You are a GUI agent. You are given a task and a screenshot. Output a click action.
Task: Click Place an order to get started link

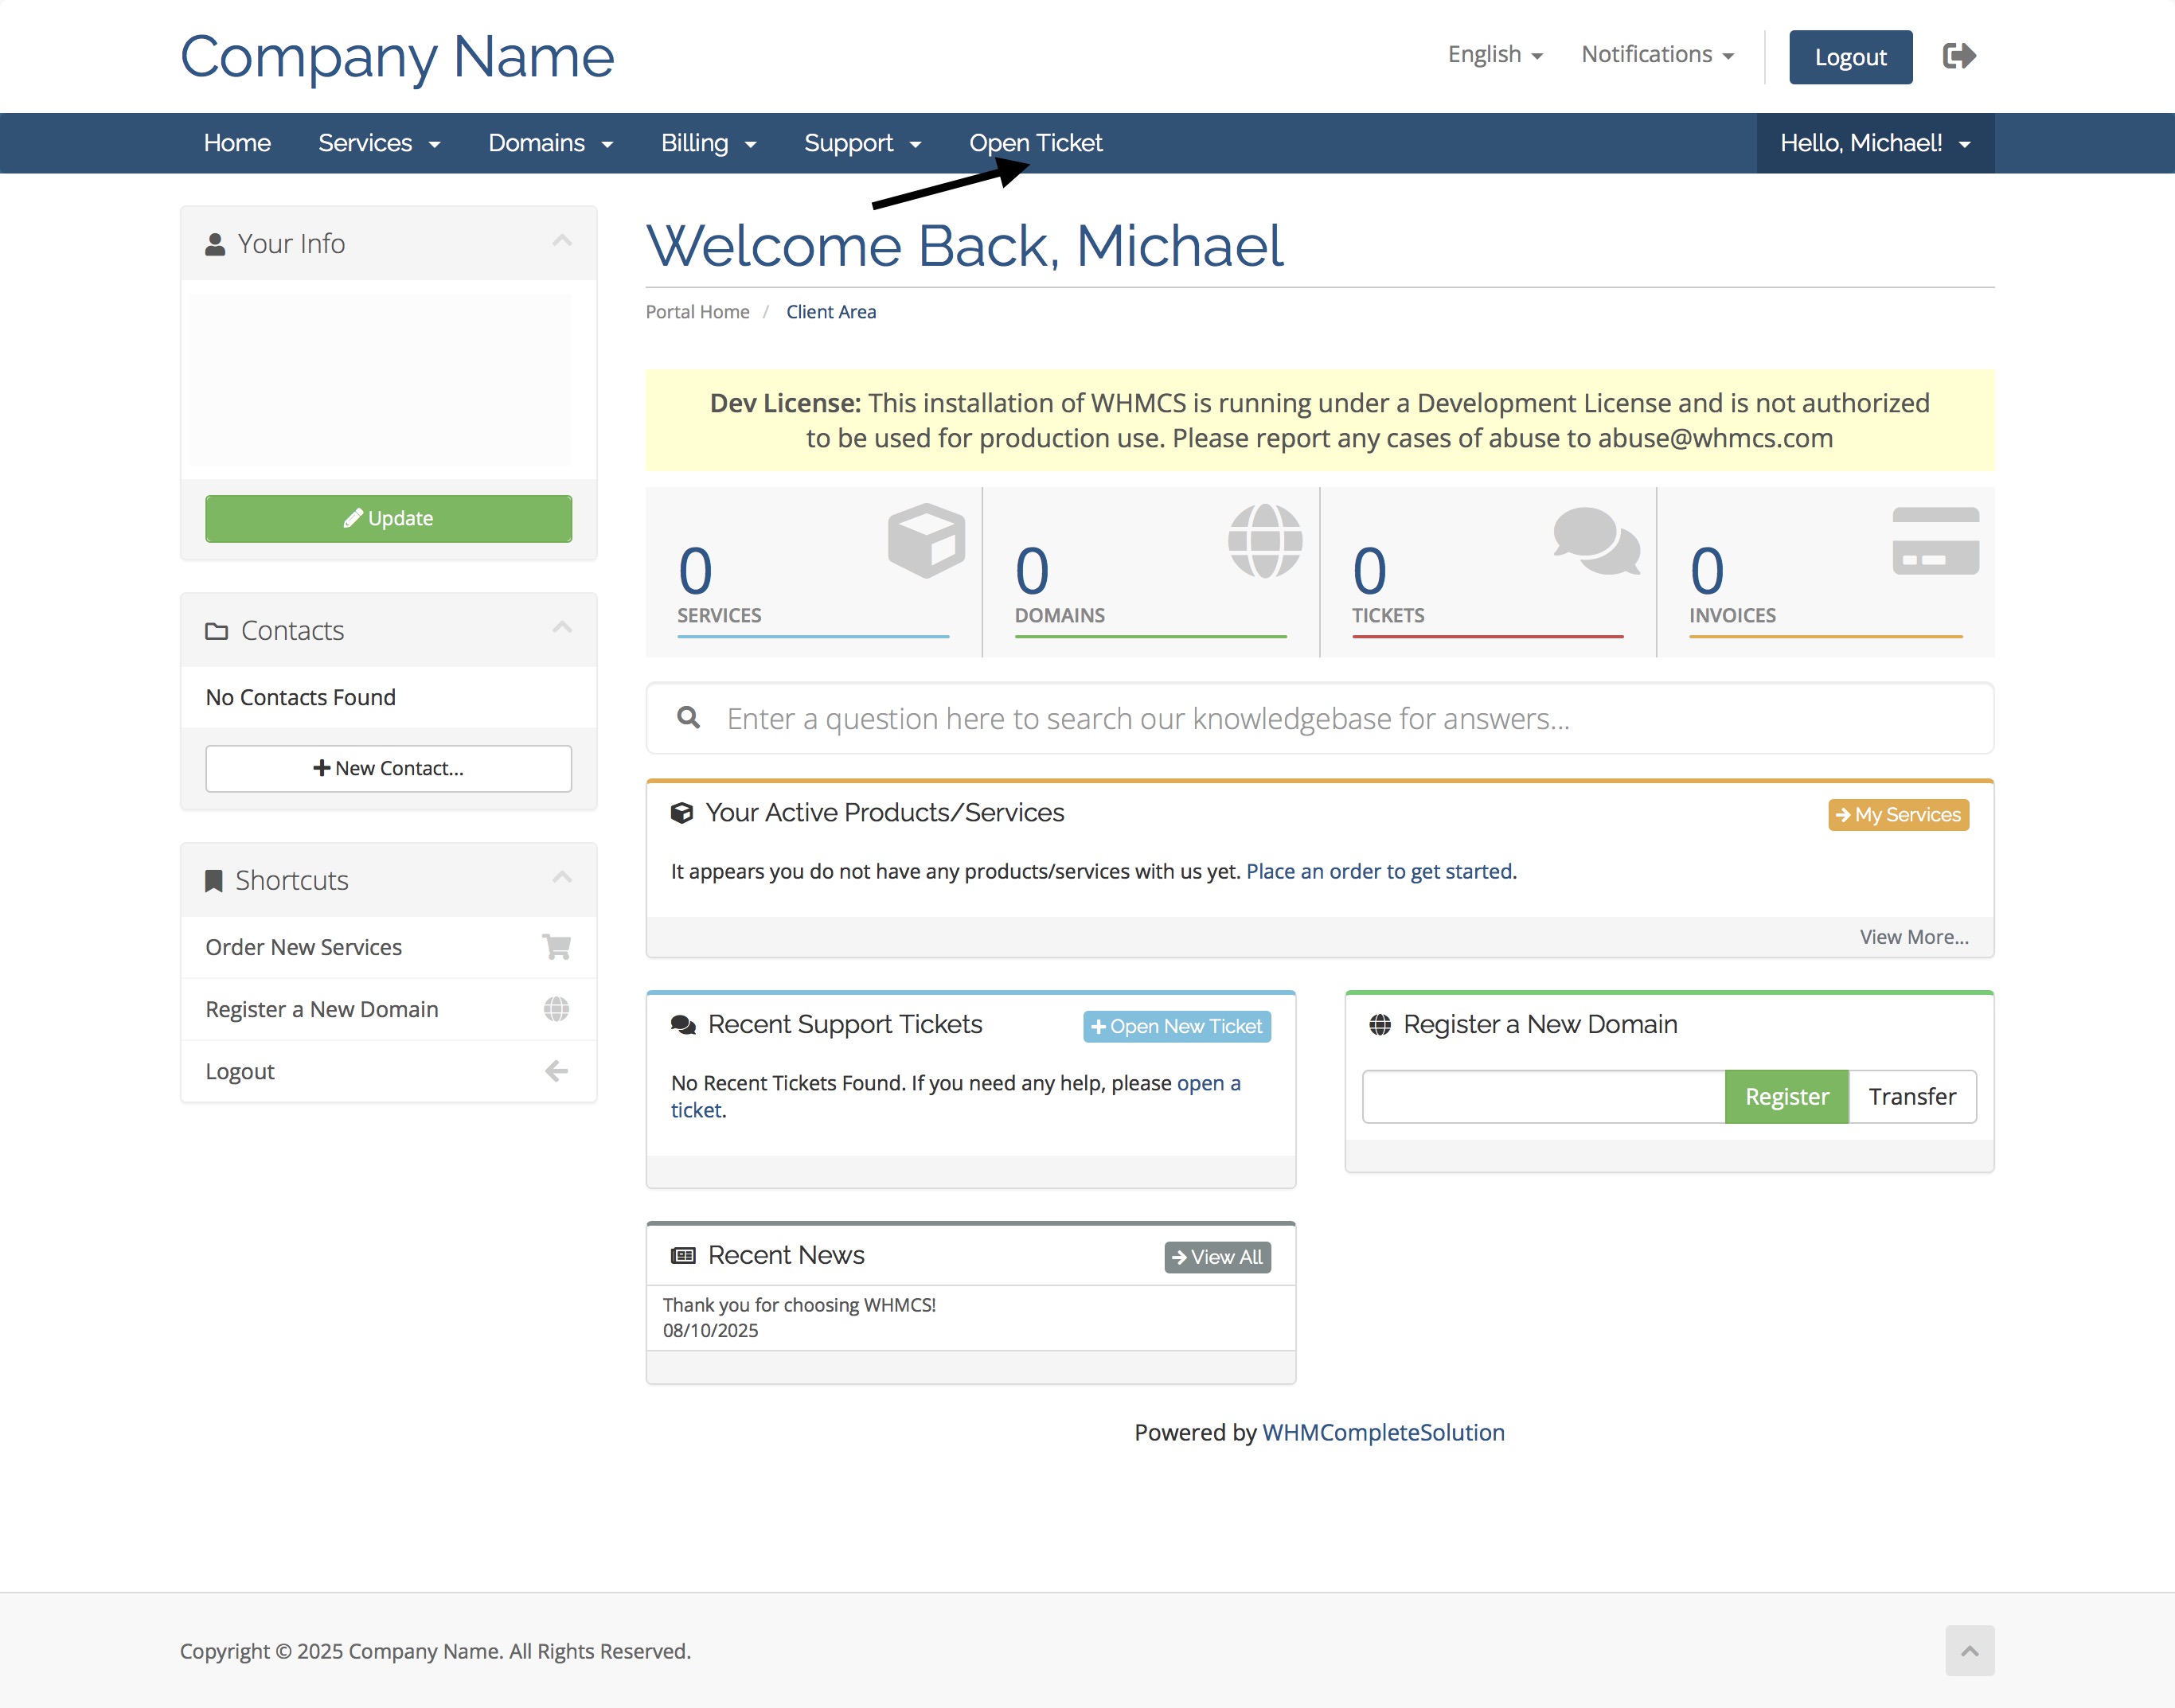click(1378, 871)
